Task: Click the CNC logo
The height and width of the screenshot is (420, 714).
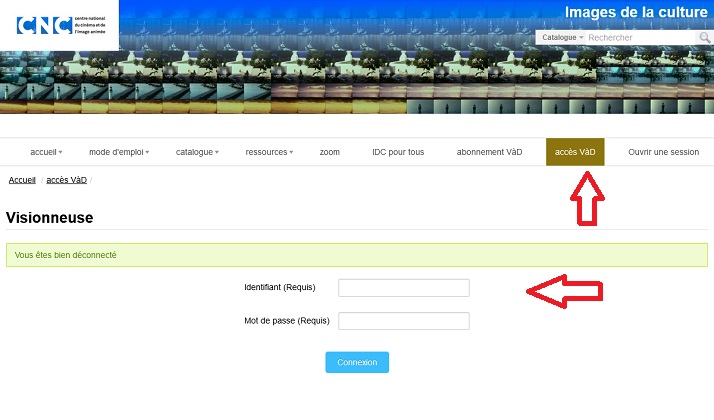Action: coord(61,25)
